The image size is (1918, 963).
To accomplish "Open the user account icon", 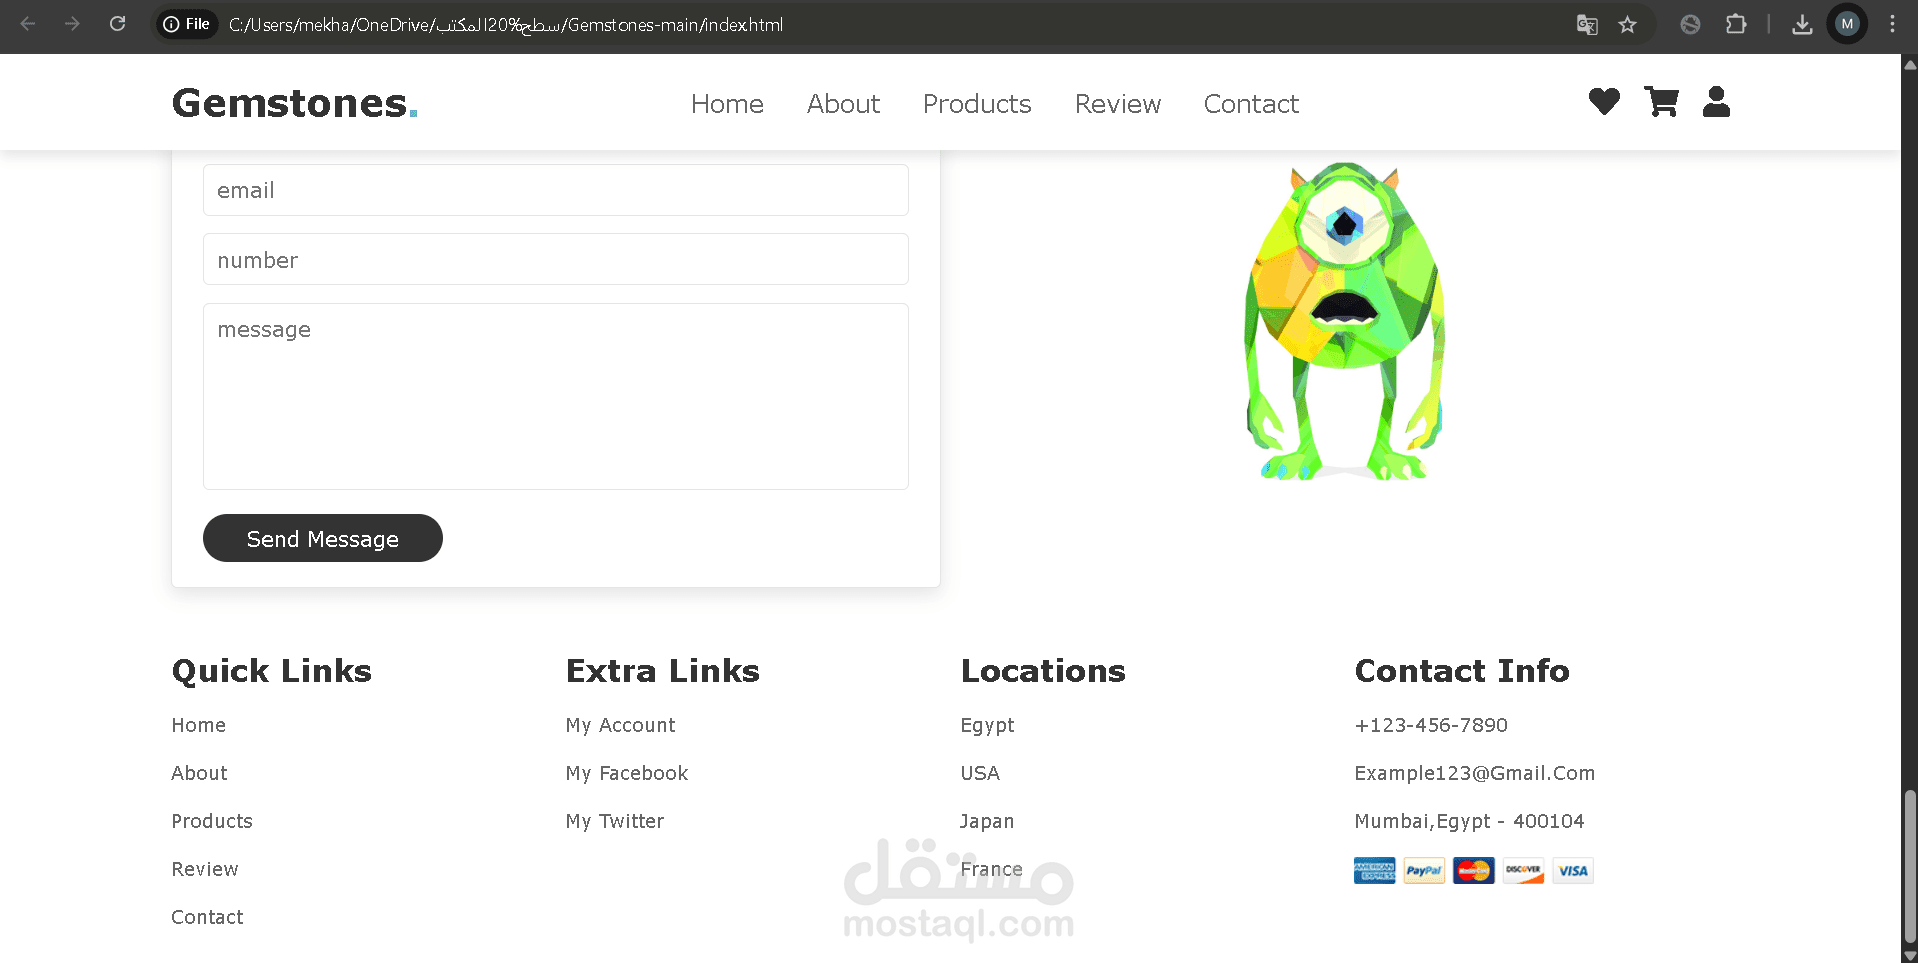I will [1716, 102].
